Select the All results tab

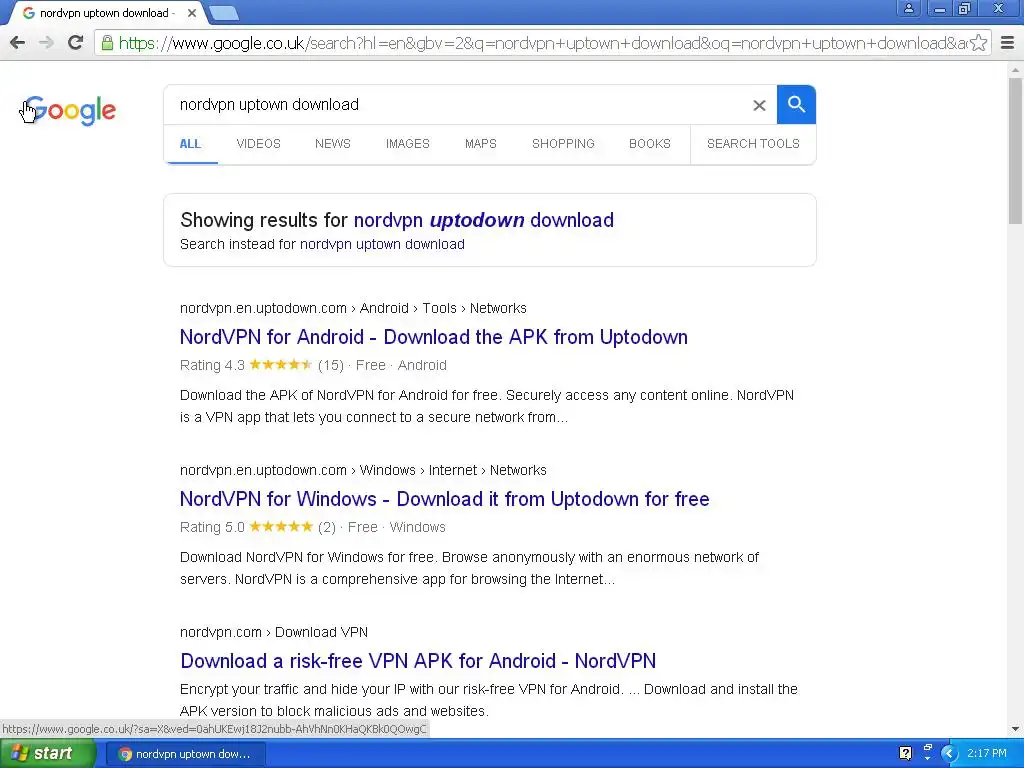[190, 144]
